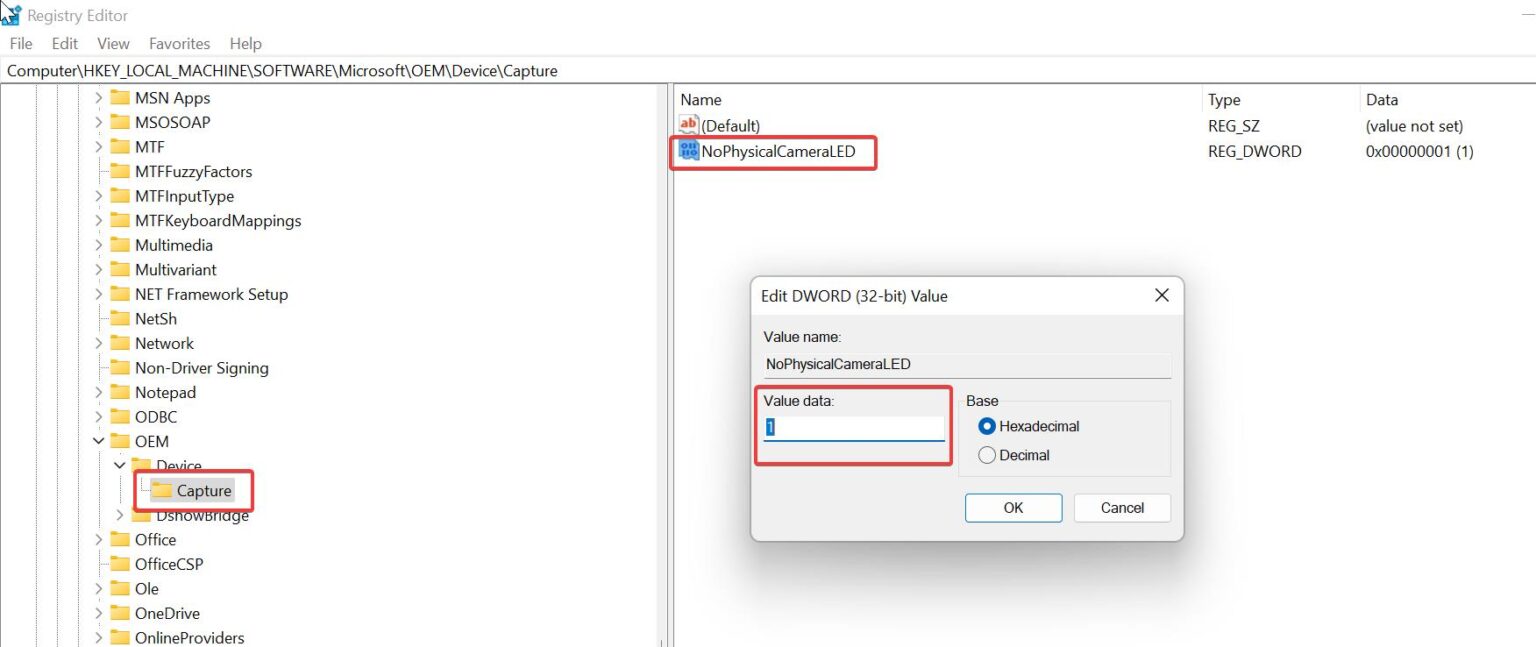Switch the base to Decimal

point(987,454)
